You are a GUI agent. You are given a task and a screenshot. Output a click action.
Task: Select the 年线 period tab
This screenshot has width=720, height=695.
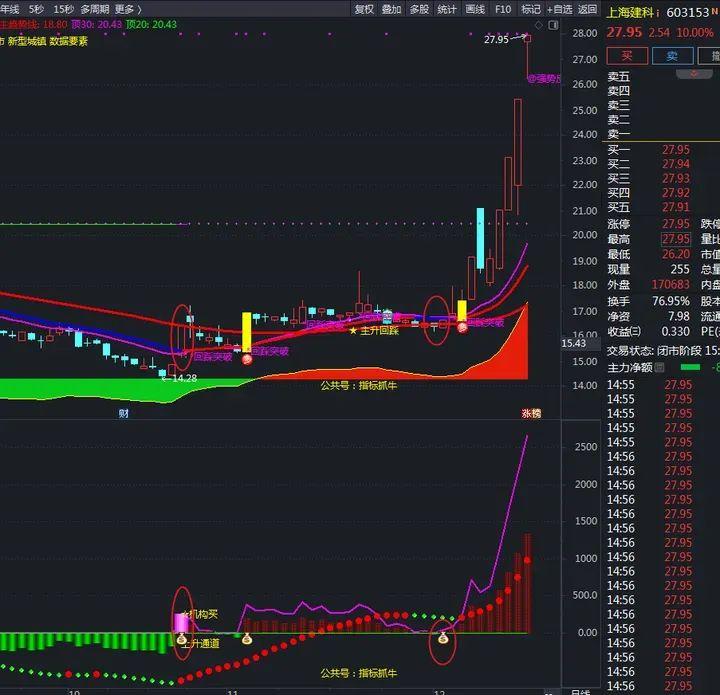pos(10,9)
